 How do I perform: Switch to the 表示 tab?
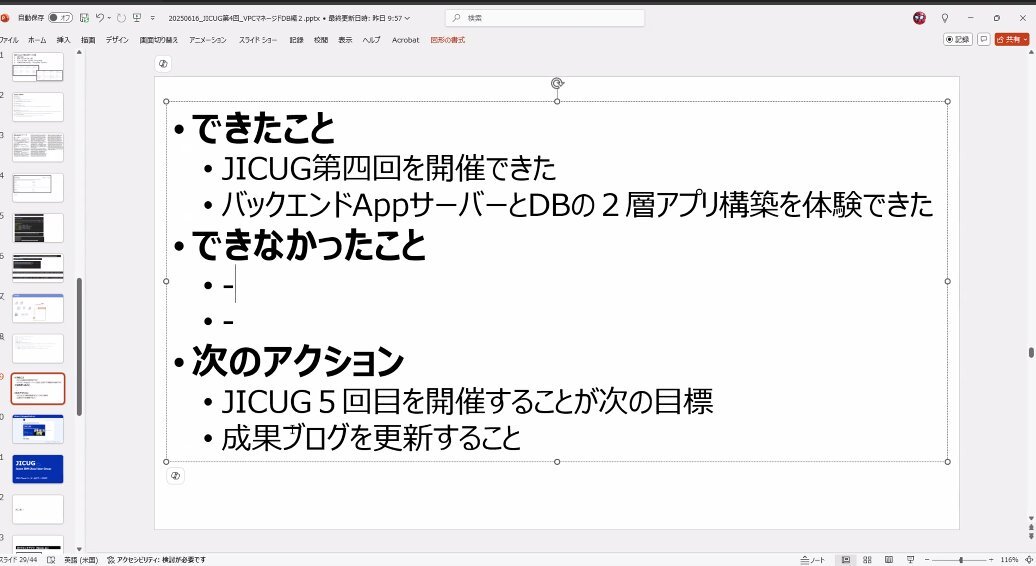click(x=346, y=40)
